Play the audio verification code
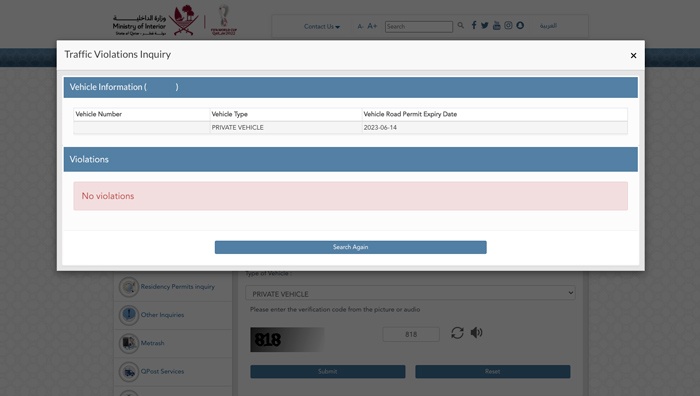700x396 pixels. point(476,333)
